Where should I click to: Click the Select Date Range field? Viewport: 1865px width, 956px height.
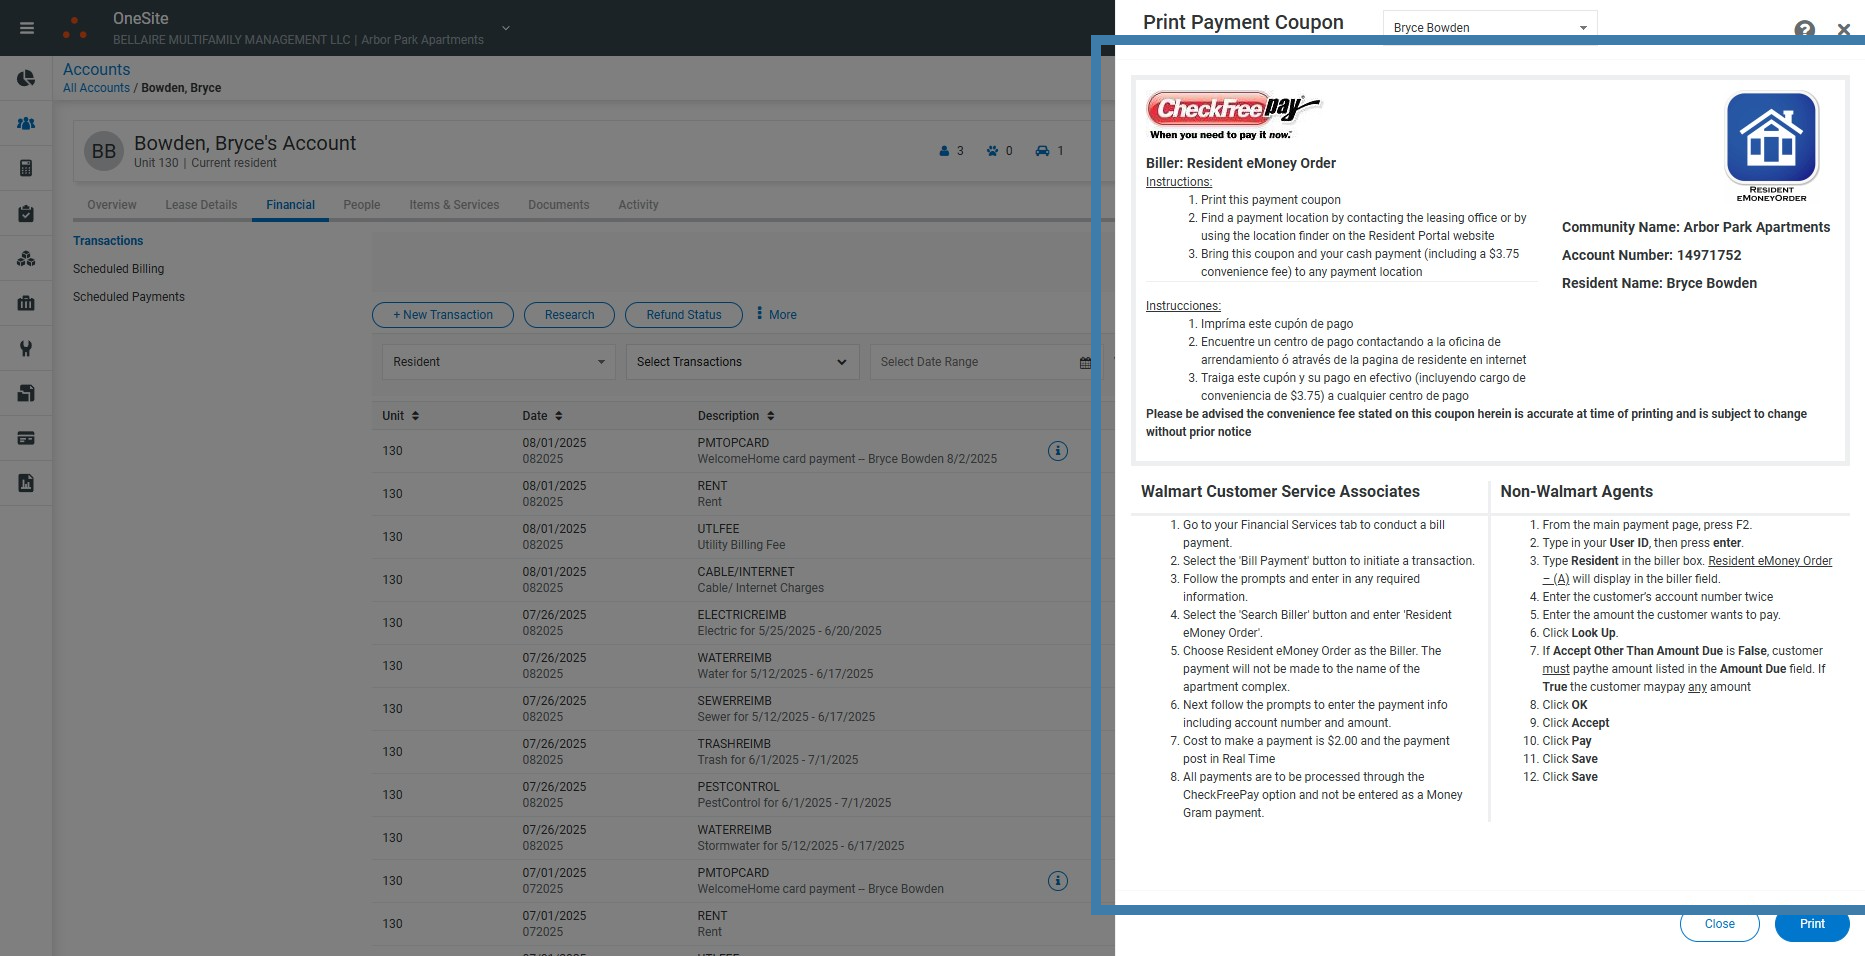[985, 362]
